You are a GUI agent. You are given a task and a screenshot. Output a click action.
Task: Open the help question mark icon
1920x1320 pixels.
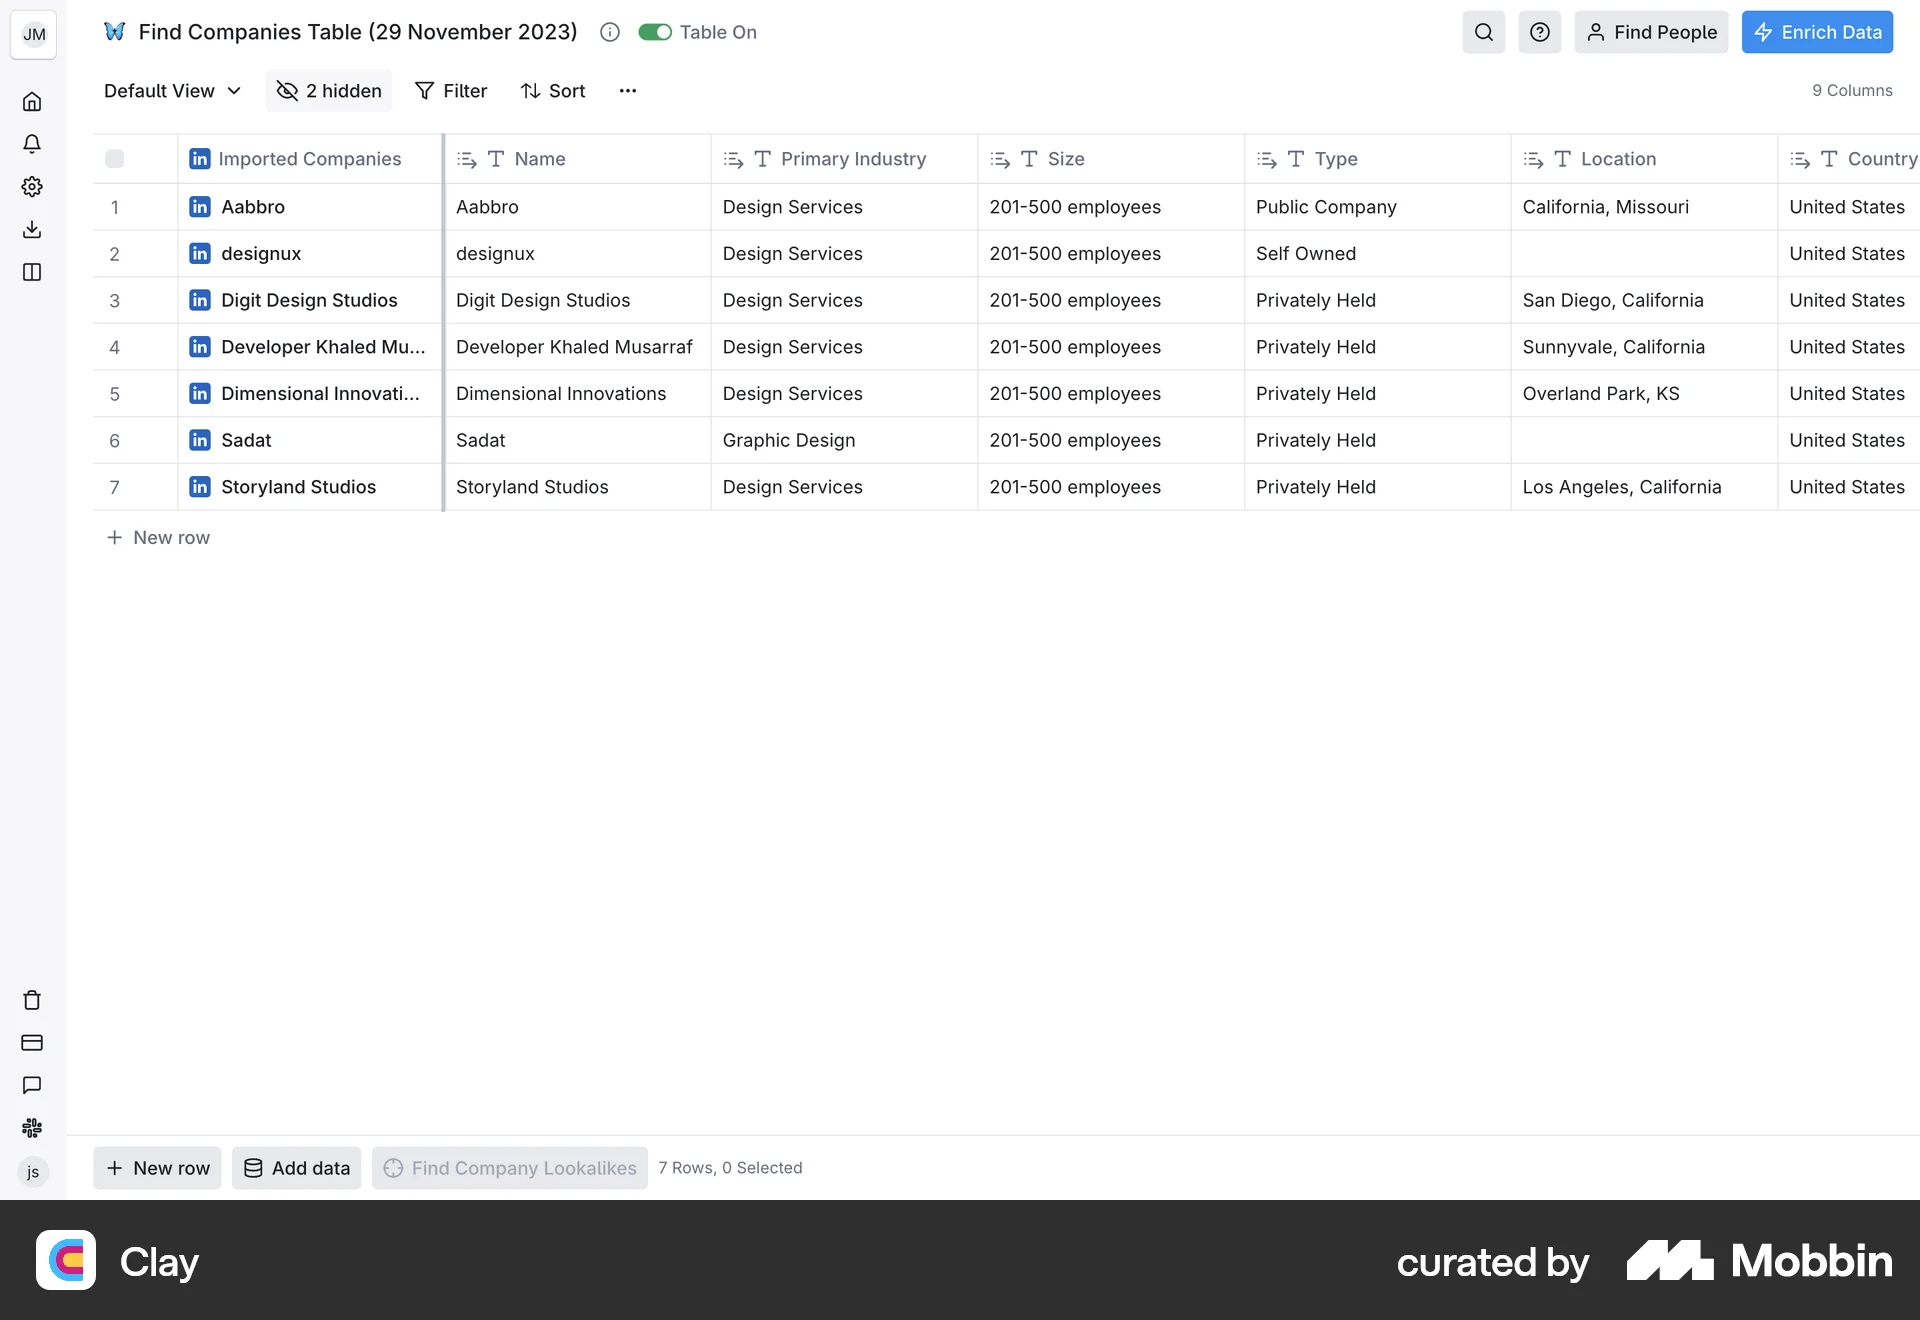click(x=1539, y=32)
